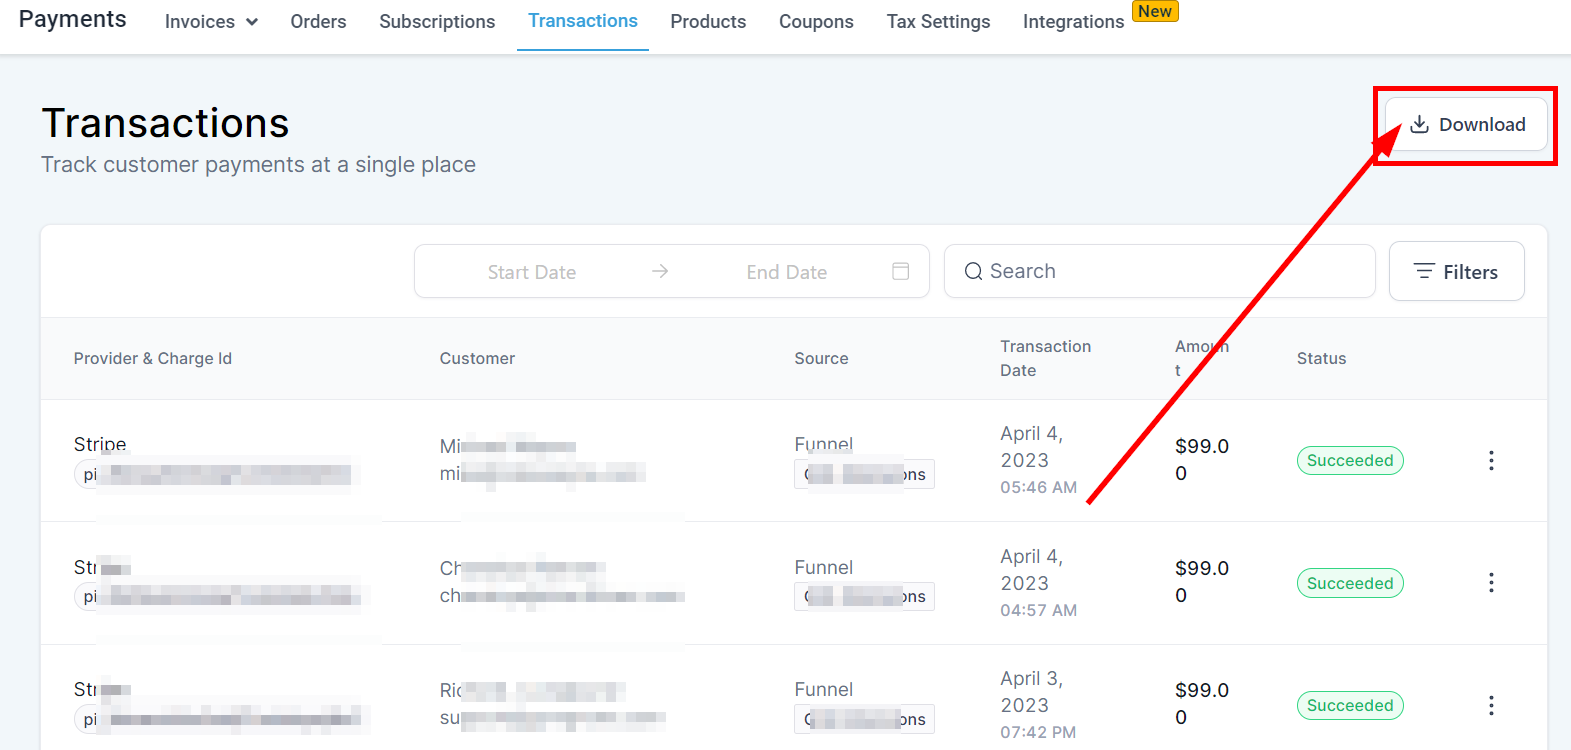The image size is (1571, 750).
Task: Click the Start Date field
Action: click(x=532, y=272)
